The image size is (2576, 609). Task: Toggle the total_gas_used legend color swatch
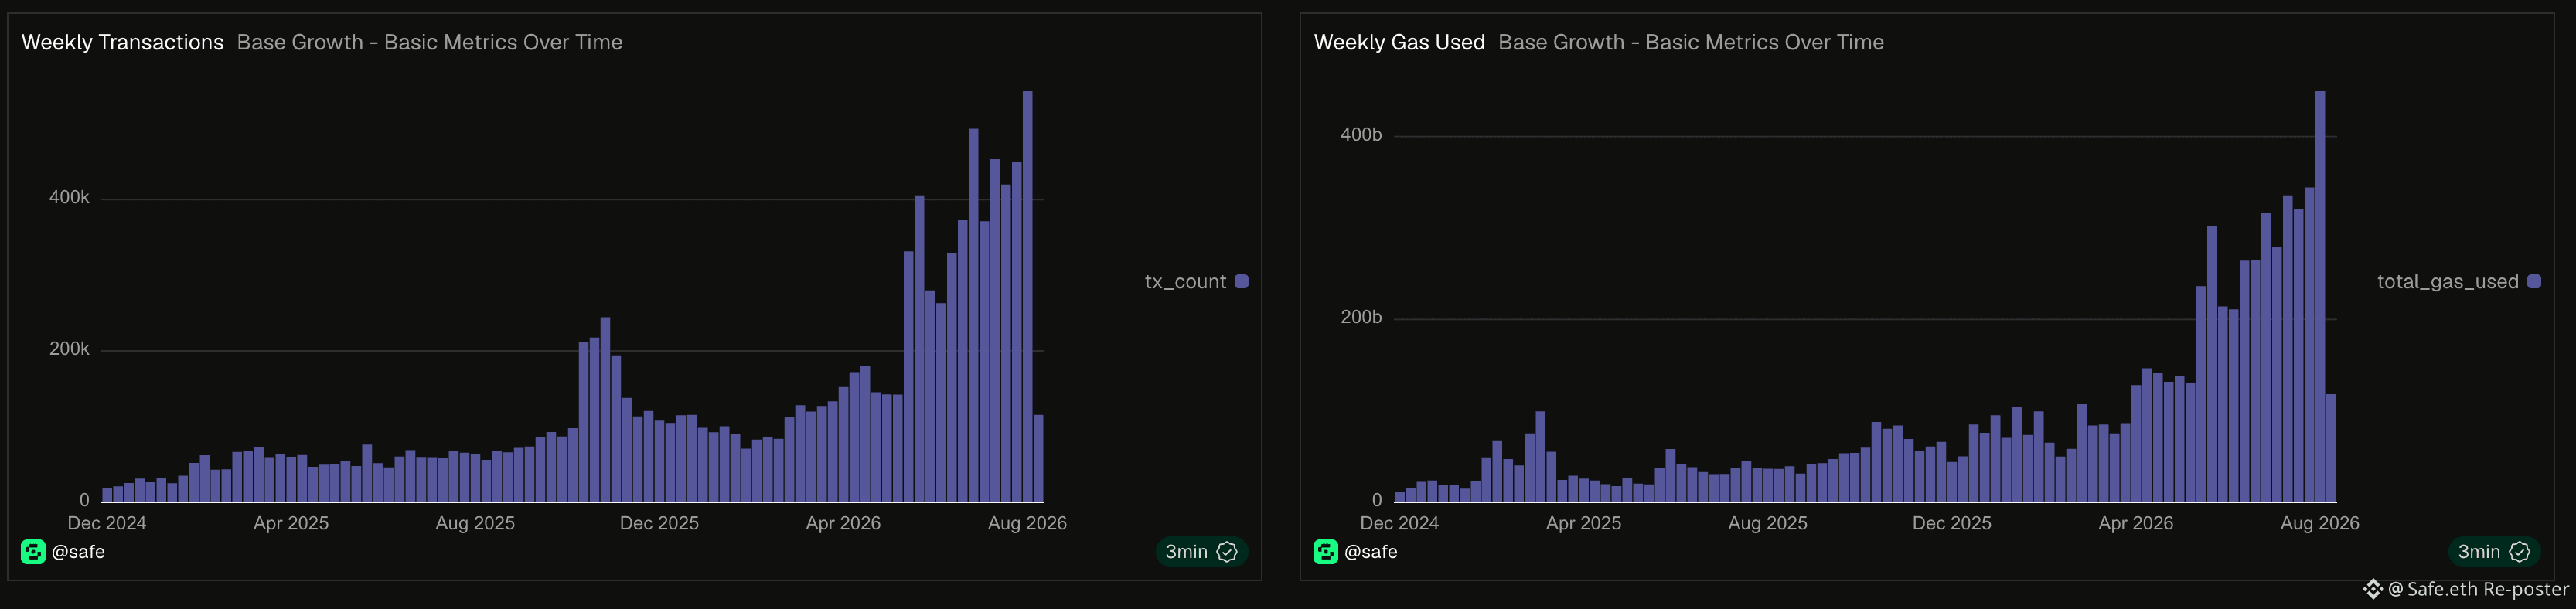(x=2534, y=282)
